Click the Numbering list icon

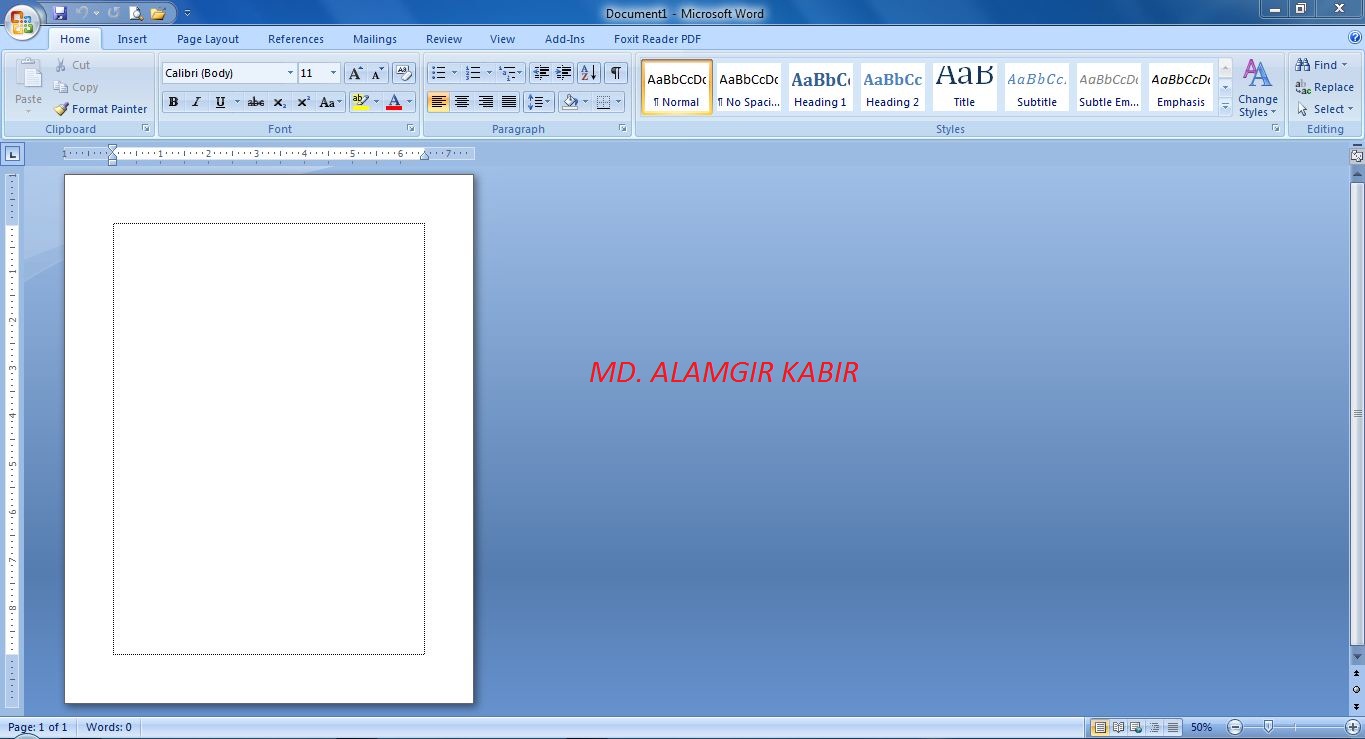(x=474, y=73)
